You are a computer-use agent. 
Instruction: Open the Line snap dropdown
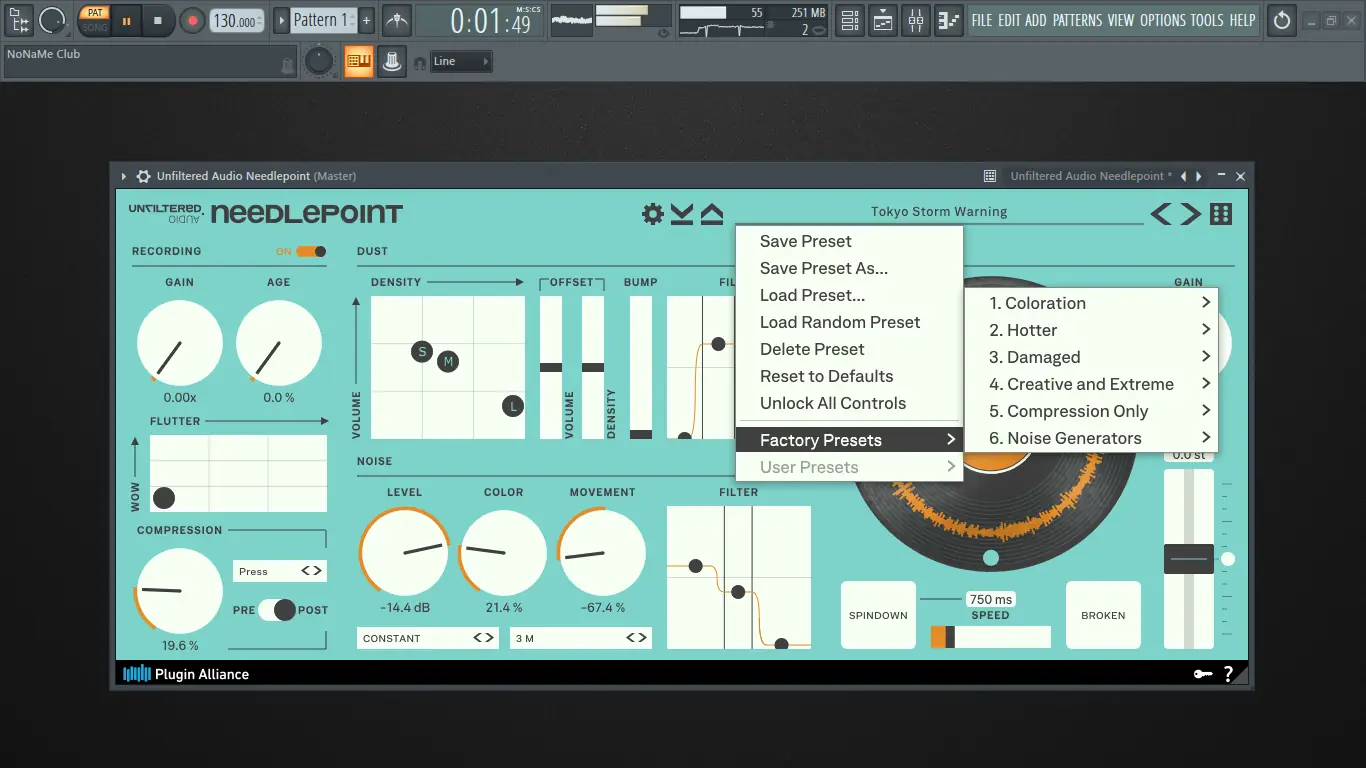click(461, 62)
